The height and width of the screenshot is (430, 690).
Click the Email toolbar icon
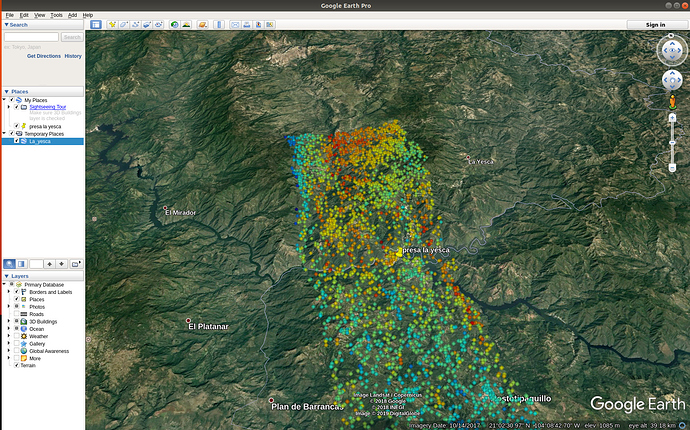(235, 25)
